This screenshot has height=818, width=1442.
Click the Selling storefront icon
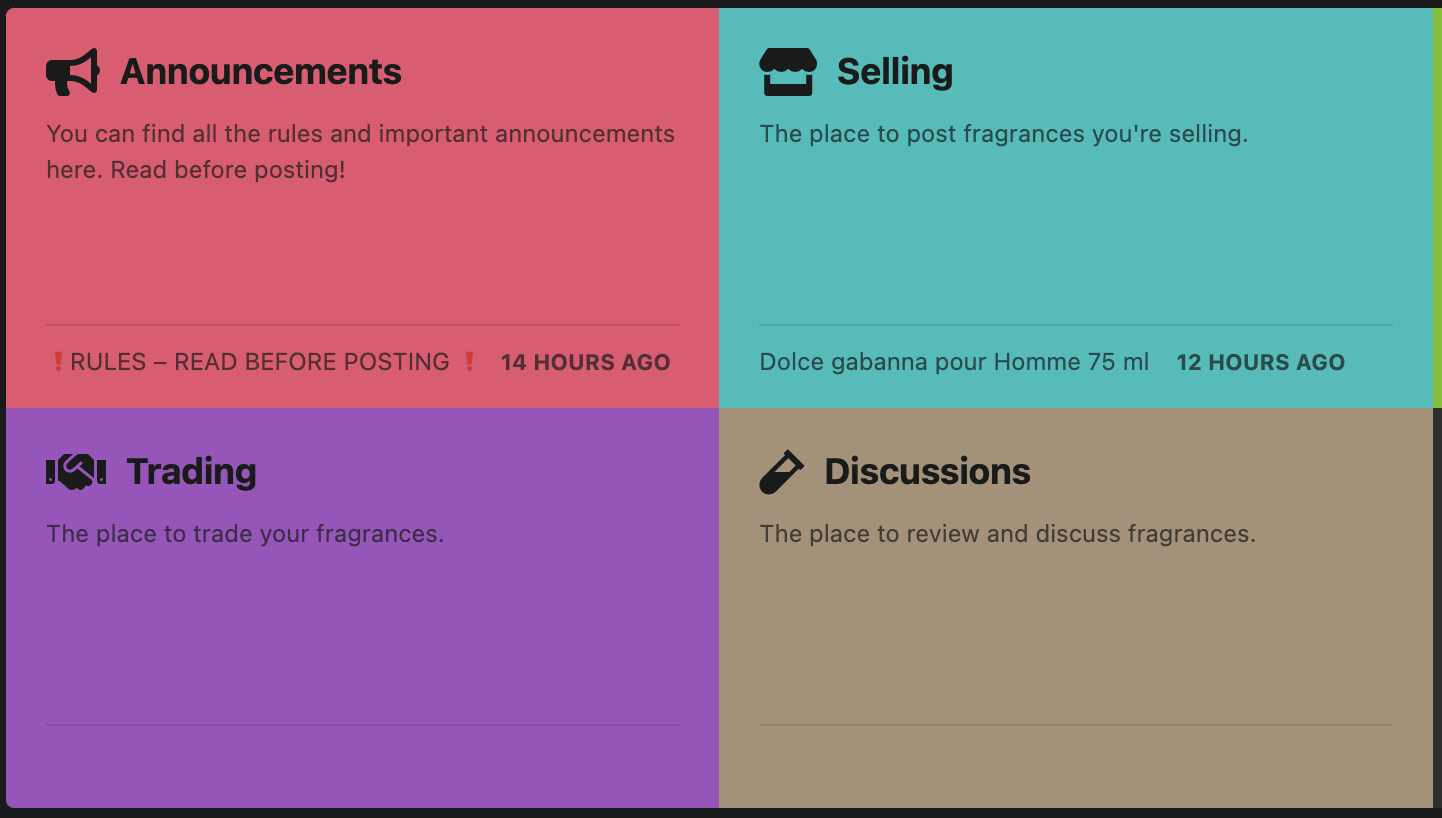[x=788, y=72]
